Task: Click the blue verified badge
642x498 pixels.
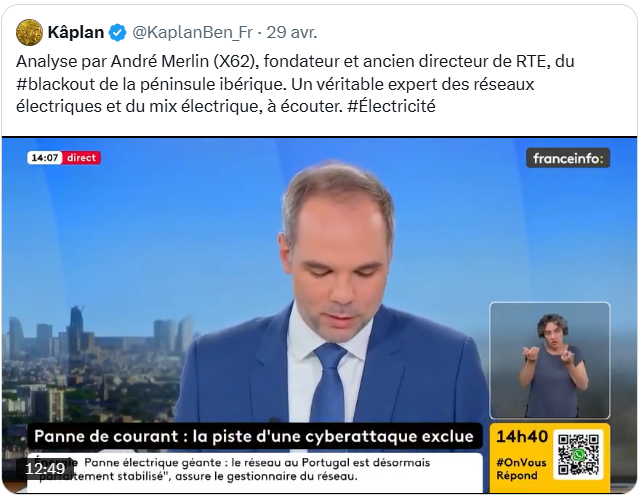Action: point(118,33)
